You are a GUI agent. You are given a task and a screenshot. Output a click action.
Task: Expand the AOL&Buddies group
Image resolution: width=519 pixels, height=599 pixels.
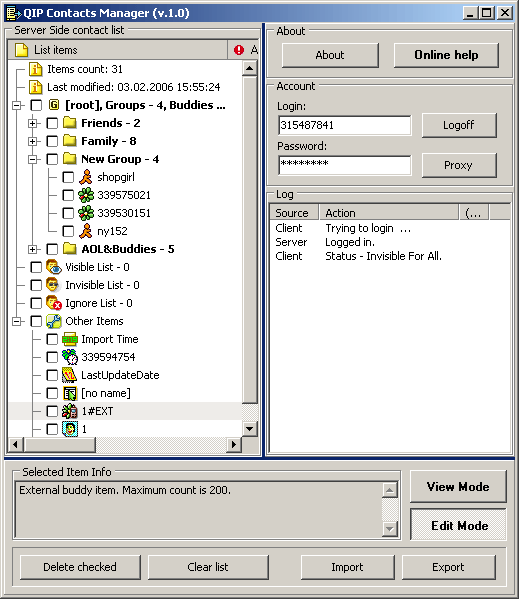(x=33, y=249)
